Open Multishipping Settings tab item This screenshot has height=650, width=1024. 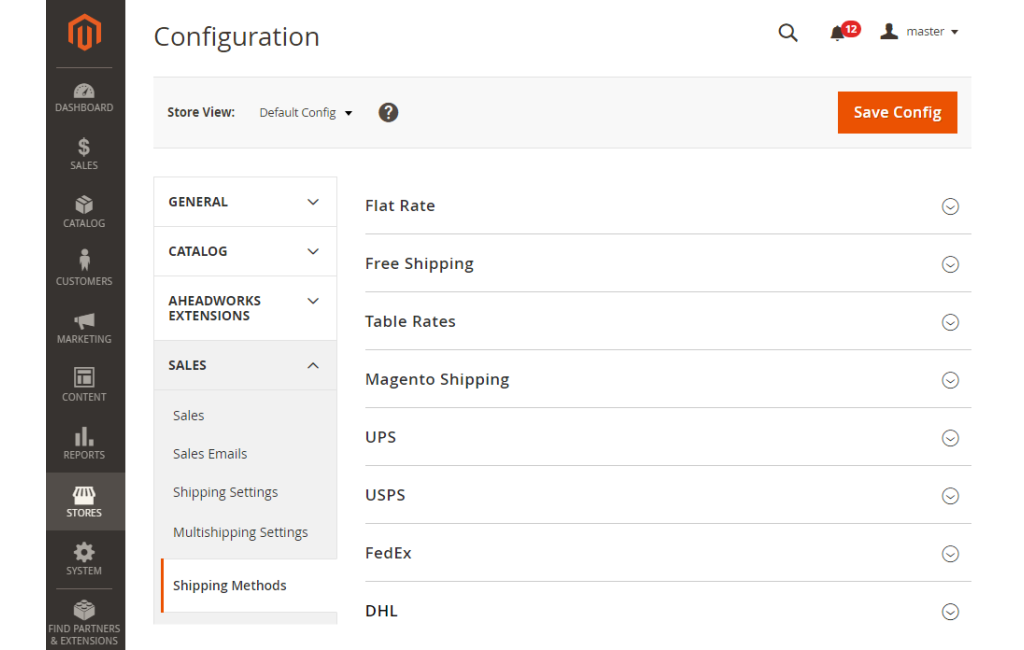[x=240, y=532]
